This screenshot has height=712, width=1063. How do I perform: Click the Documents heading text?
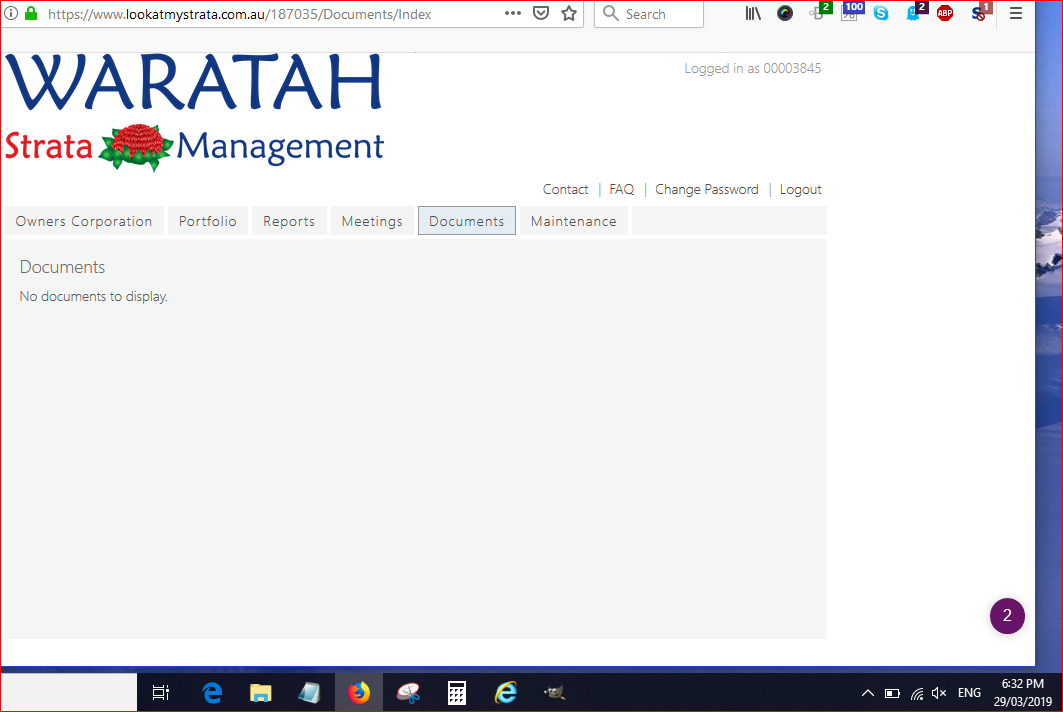coord(62,267)
